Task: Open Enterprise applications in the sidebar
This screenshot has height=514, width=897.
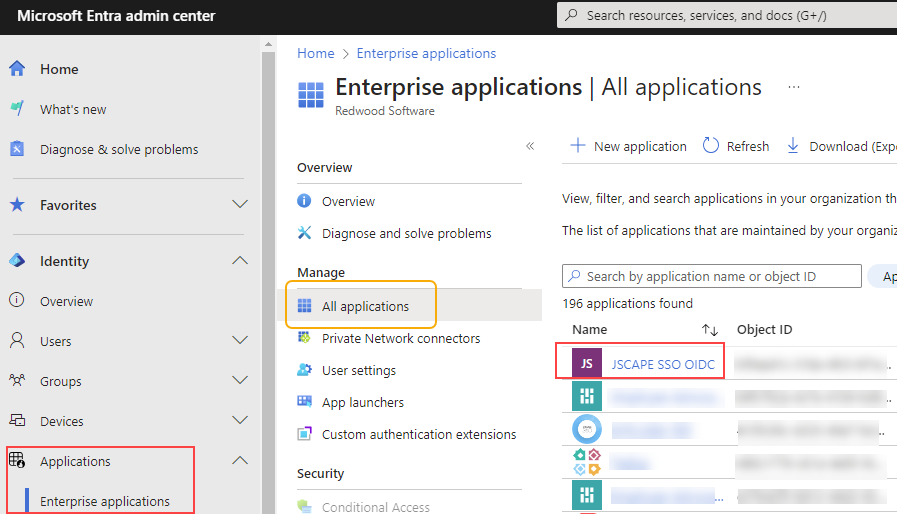Action: click(x=105, y=501)
